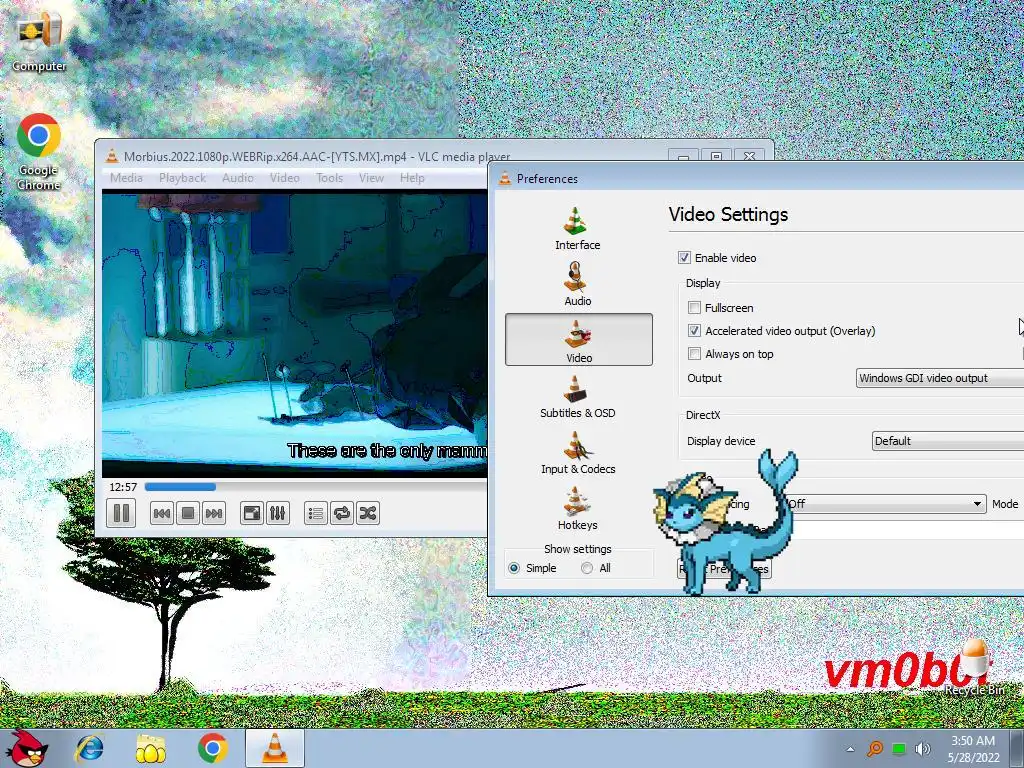
Task: Open the Media menu in VLC
Action: [126, 178]
